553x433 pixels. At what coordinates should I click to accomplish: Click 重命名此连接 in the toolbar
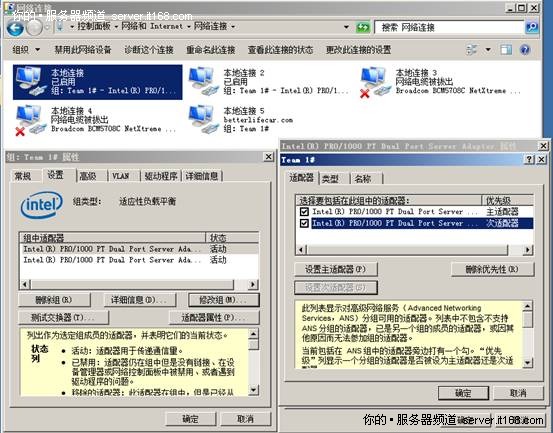click(211, 50)
